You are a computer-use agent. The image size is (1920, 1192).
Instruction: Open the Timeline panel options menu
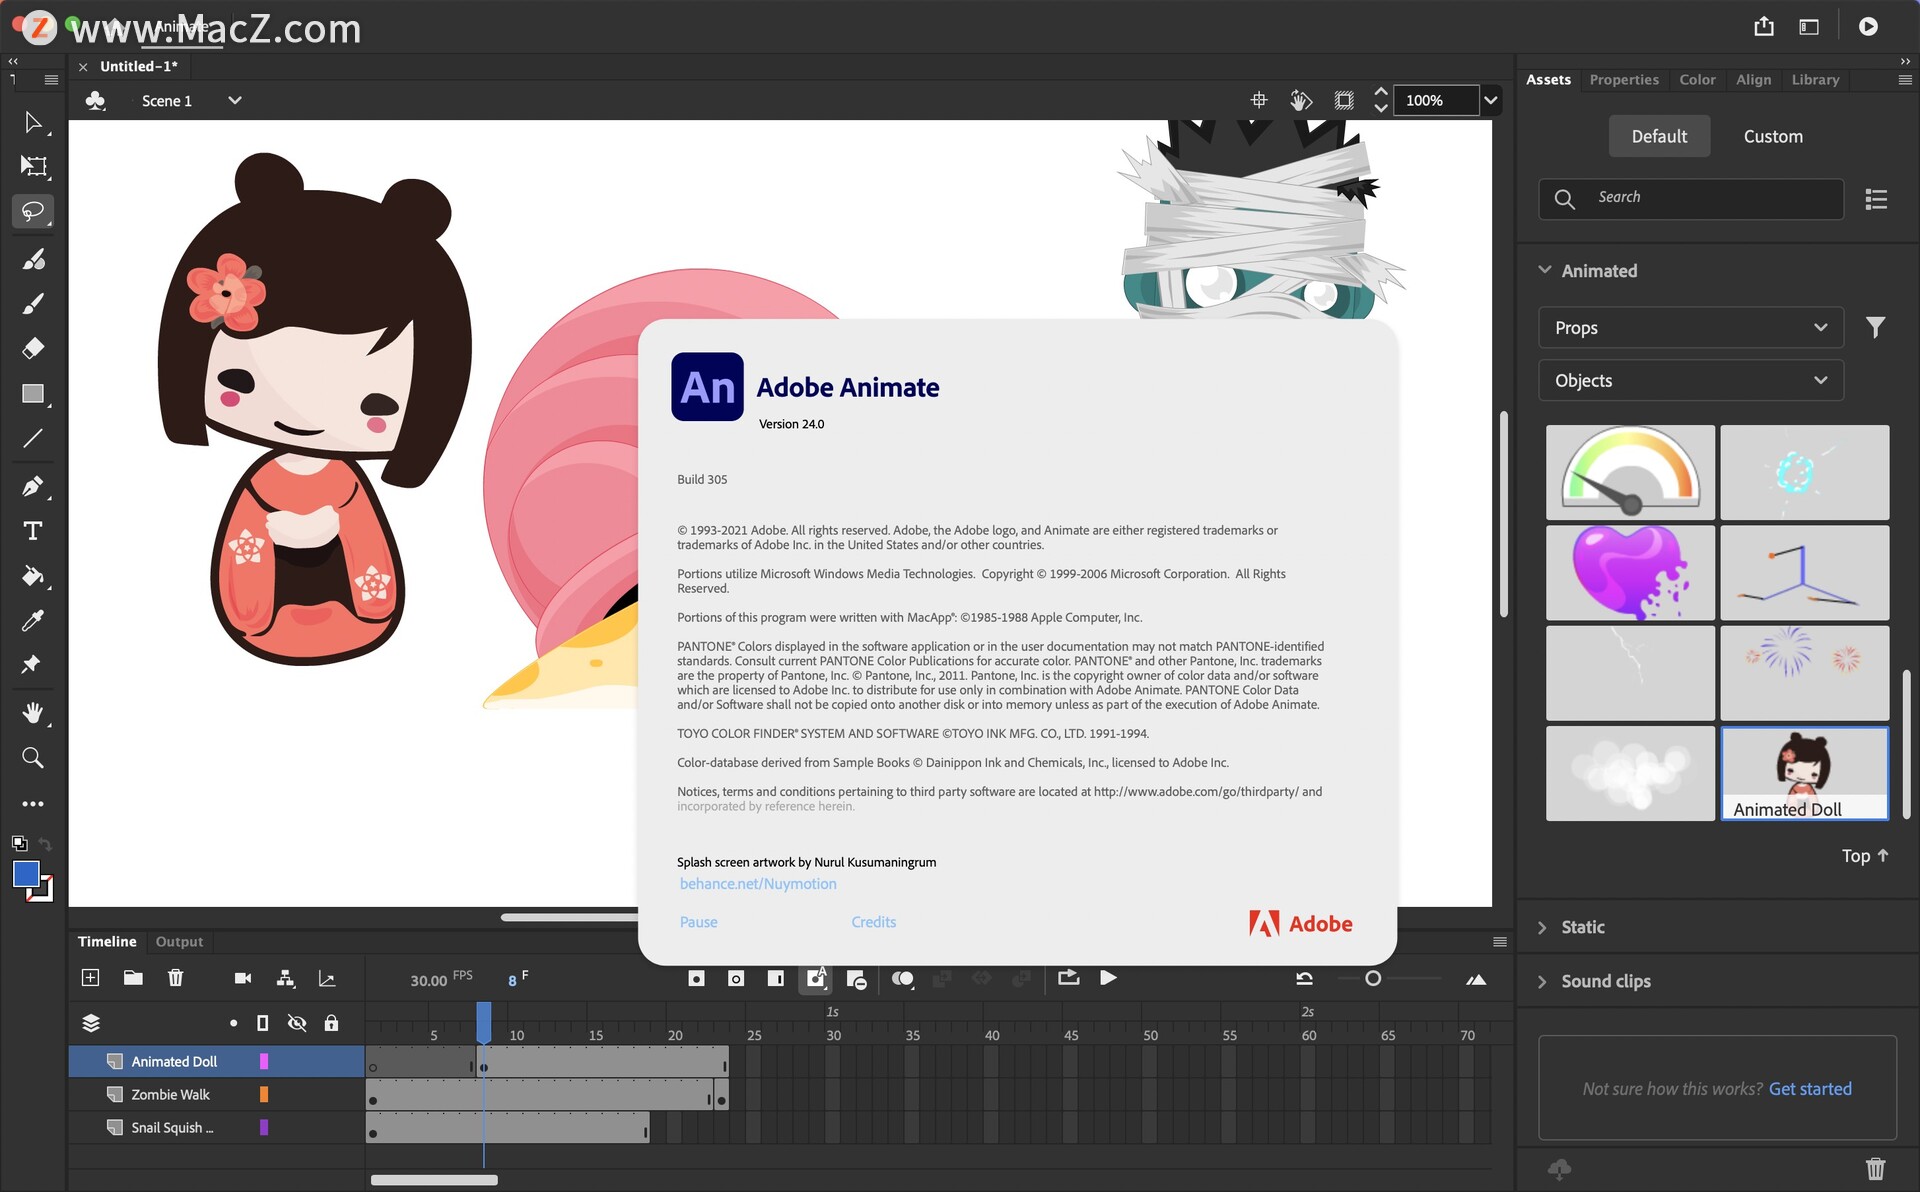[x=1499, y=941]
